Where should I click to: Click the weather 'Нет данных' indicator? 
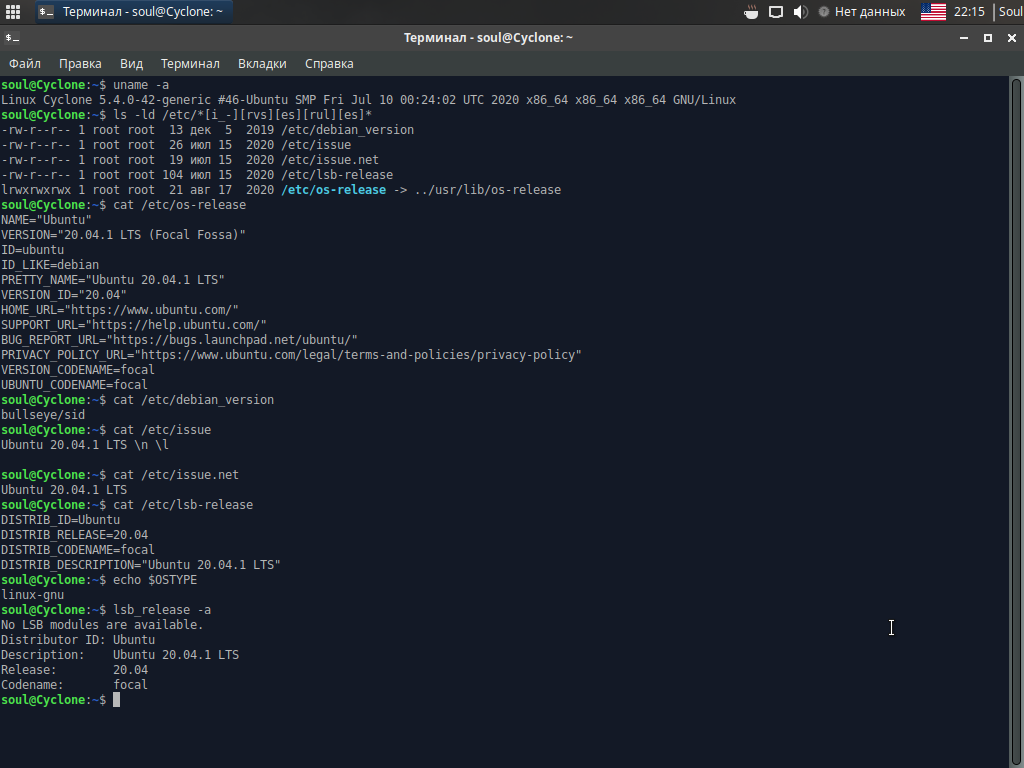(x=861, y=12)
